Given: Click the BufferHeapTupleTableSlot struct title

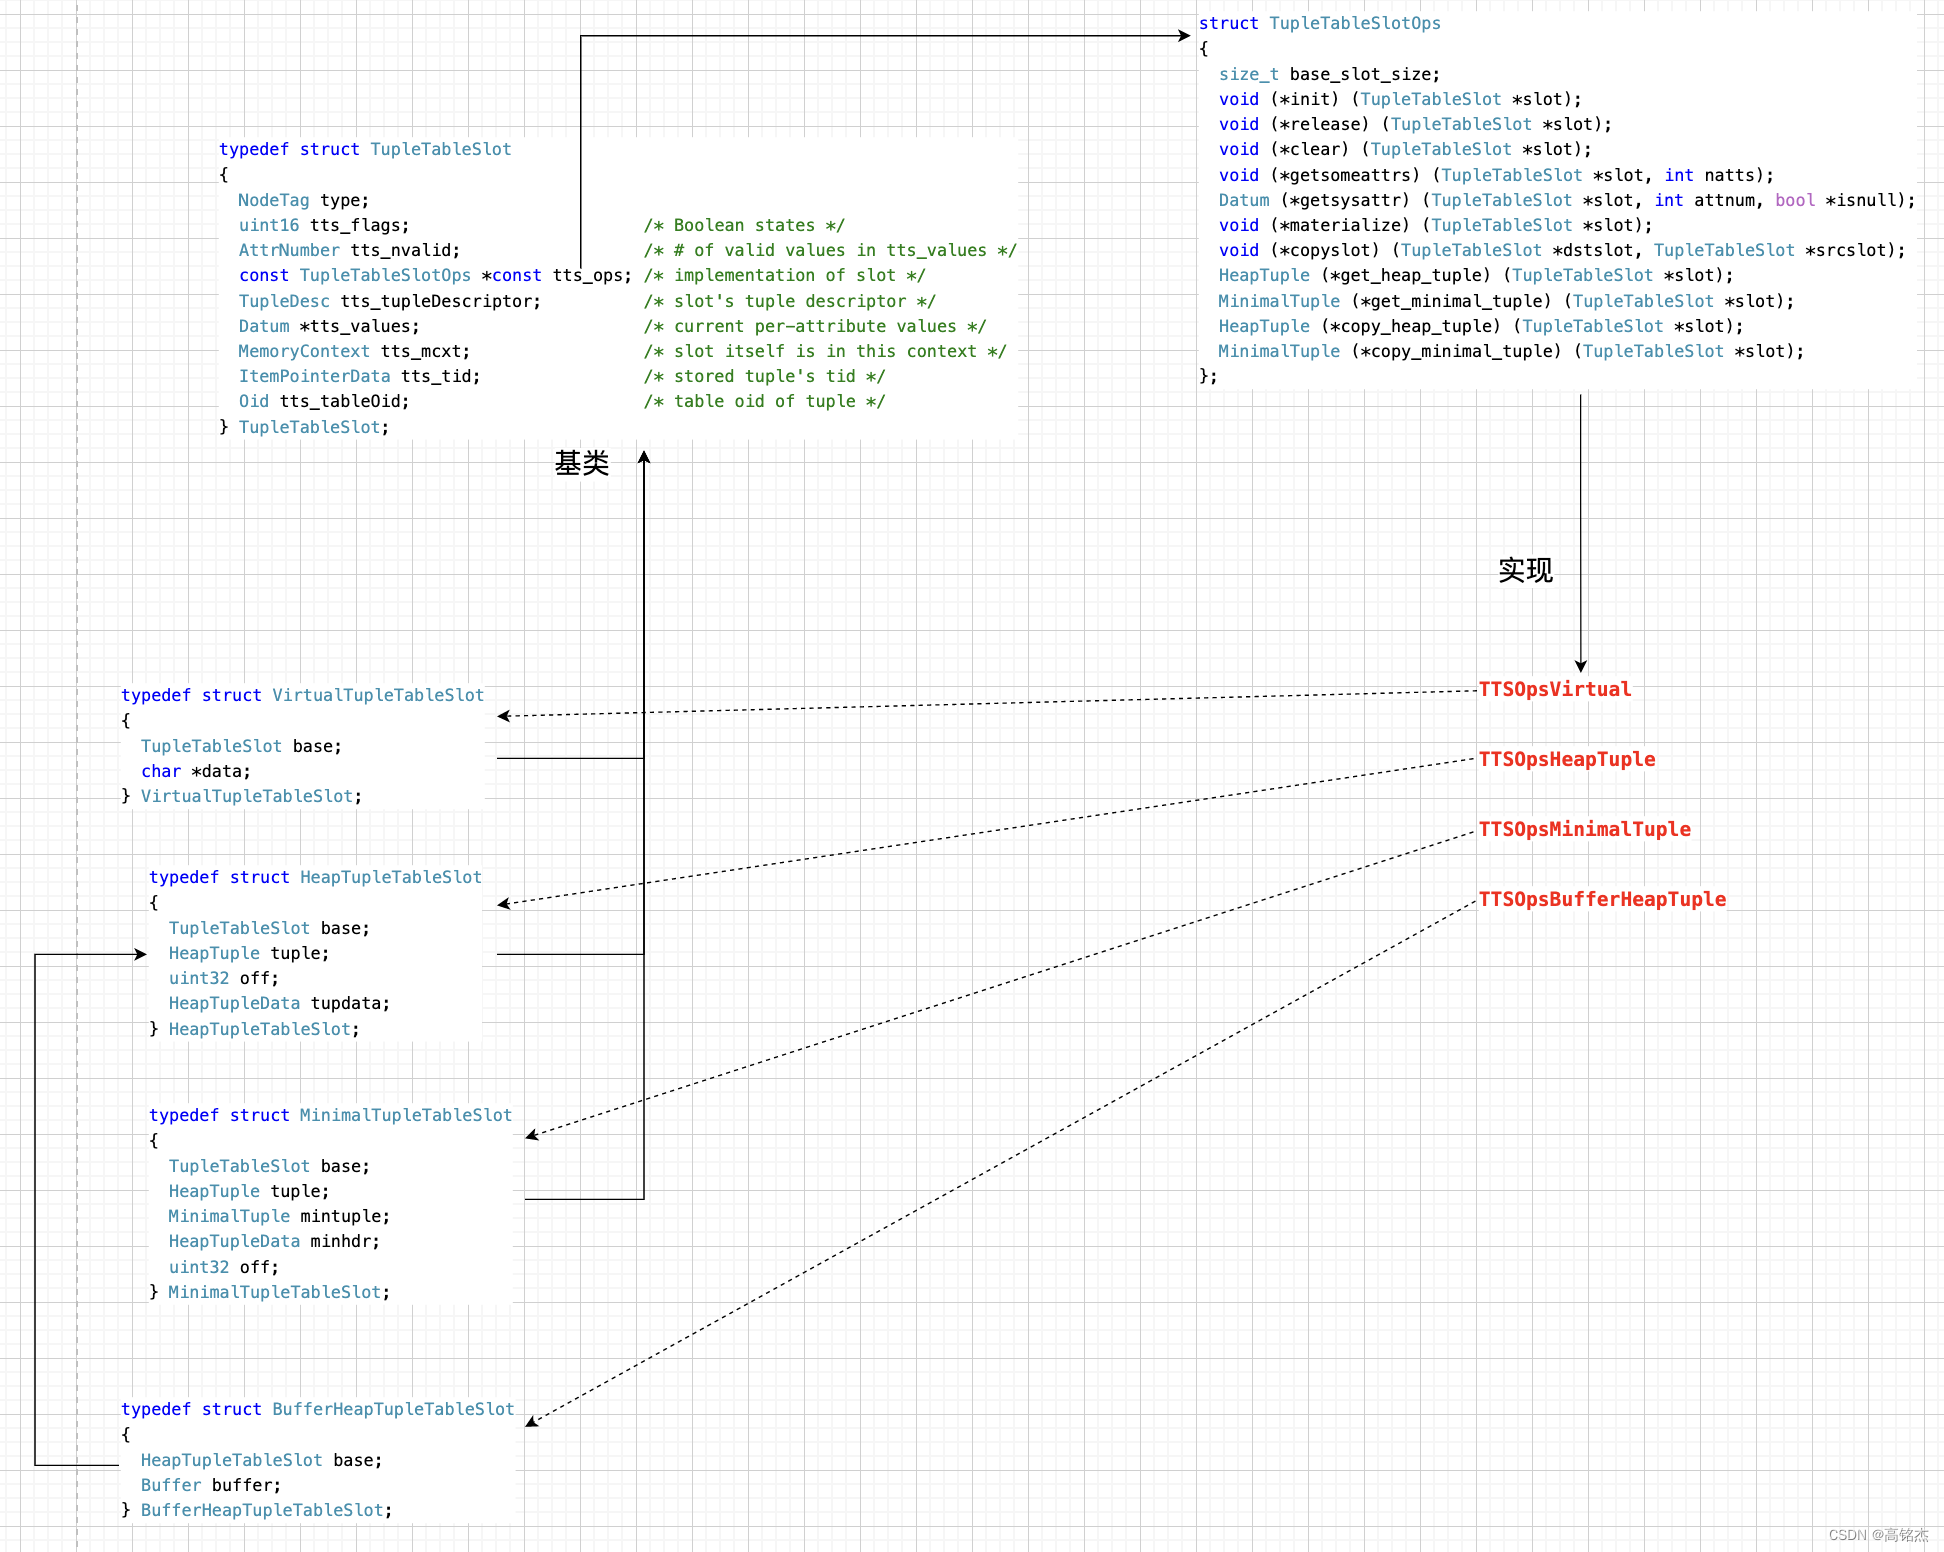Looking at the screenshot, I should (317, 1409).
